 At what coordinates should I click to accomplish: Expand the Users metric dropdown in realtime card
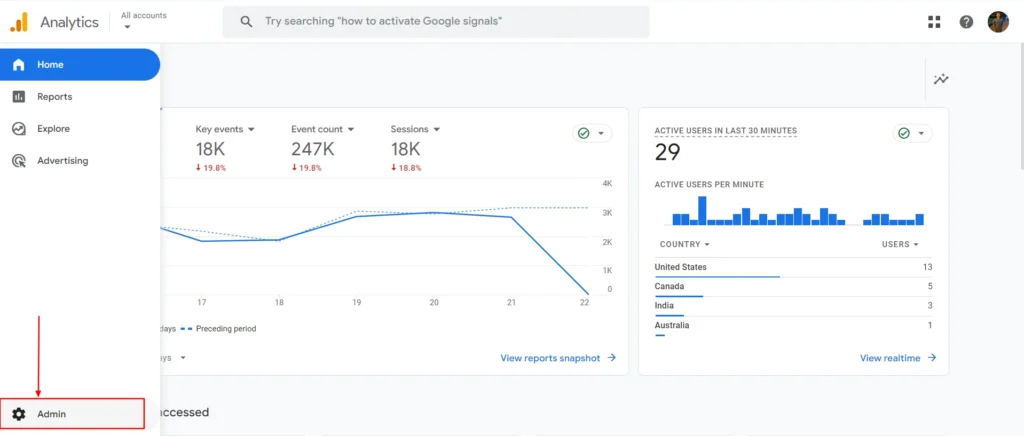coord(914,244)
